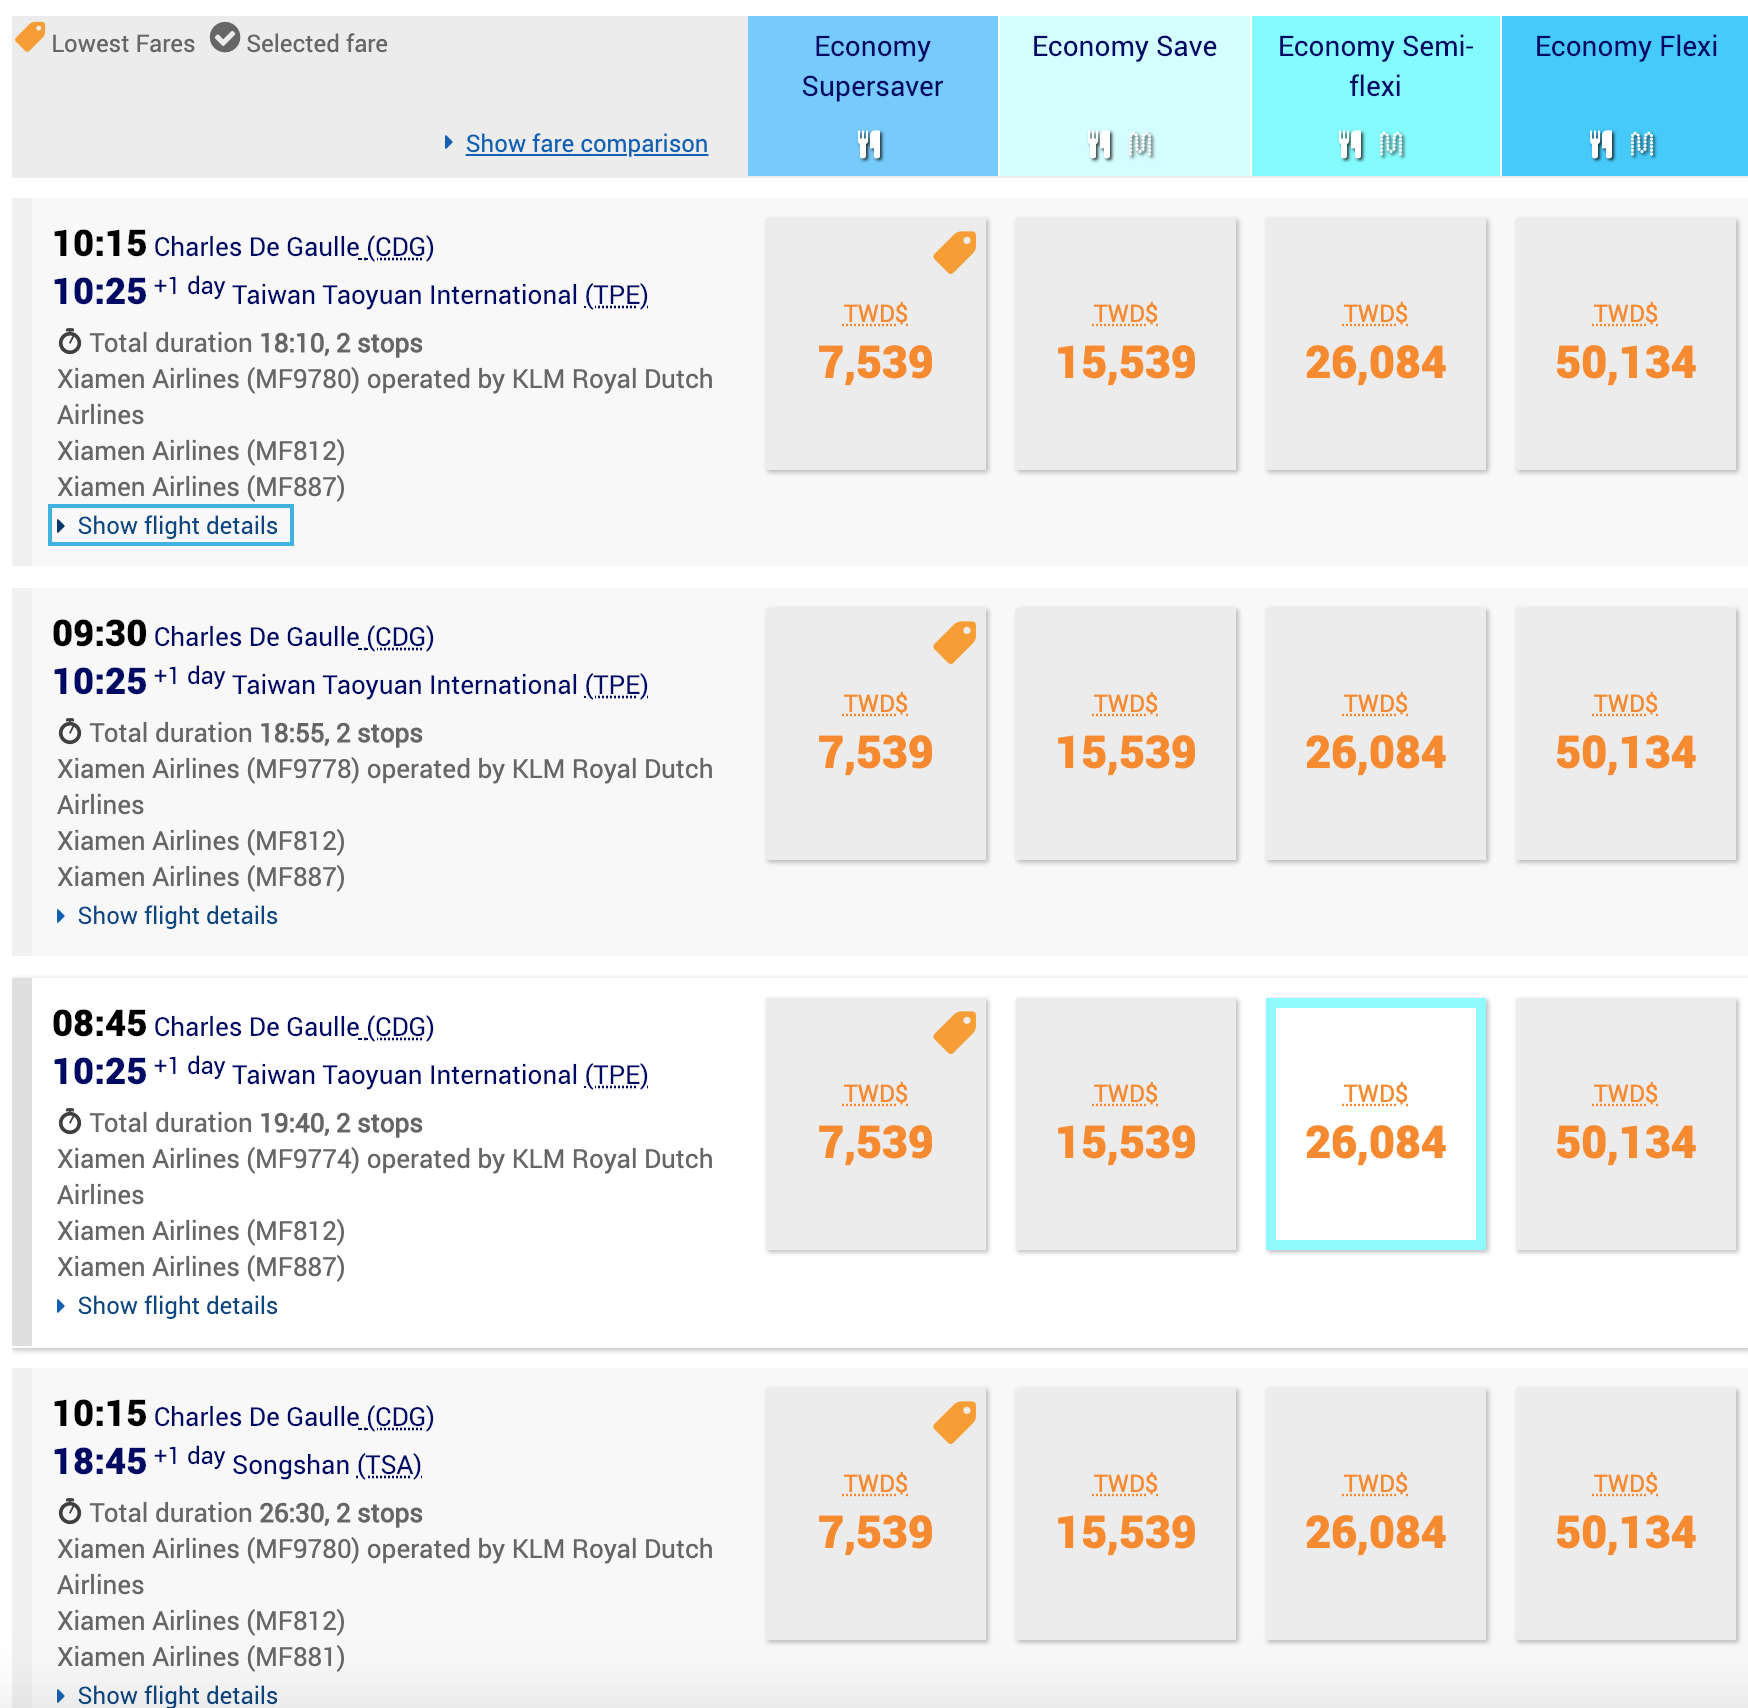Click the meal icon under Economy Semi-flexi
This screenshot has width=1748, height=1708.
click(1351, 145)
